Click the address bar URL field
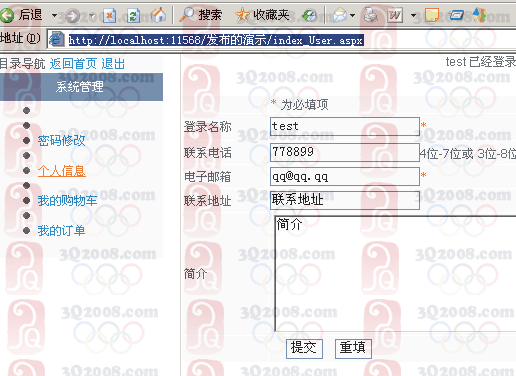The width and height of the screenshot is (516, 376). click(x=282, y=40)
